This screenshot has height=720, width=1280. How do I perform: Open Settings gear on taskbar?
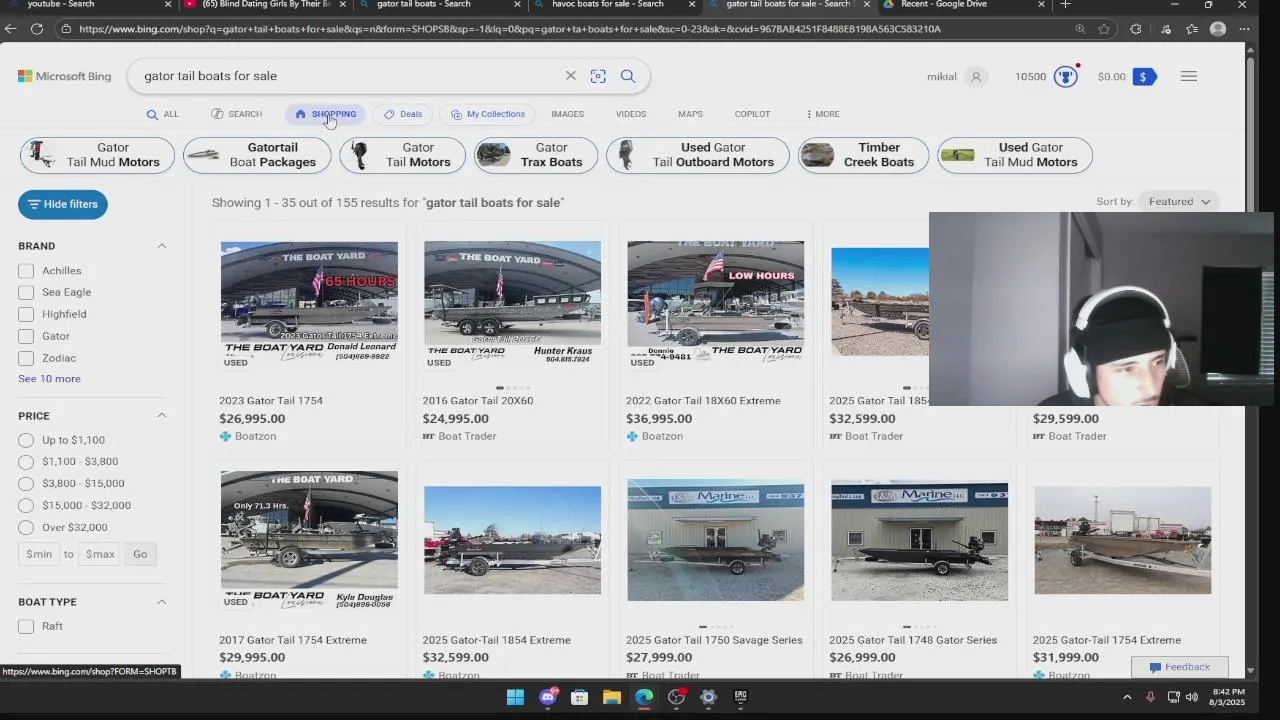(x=708, y=697)
